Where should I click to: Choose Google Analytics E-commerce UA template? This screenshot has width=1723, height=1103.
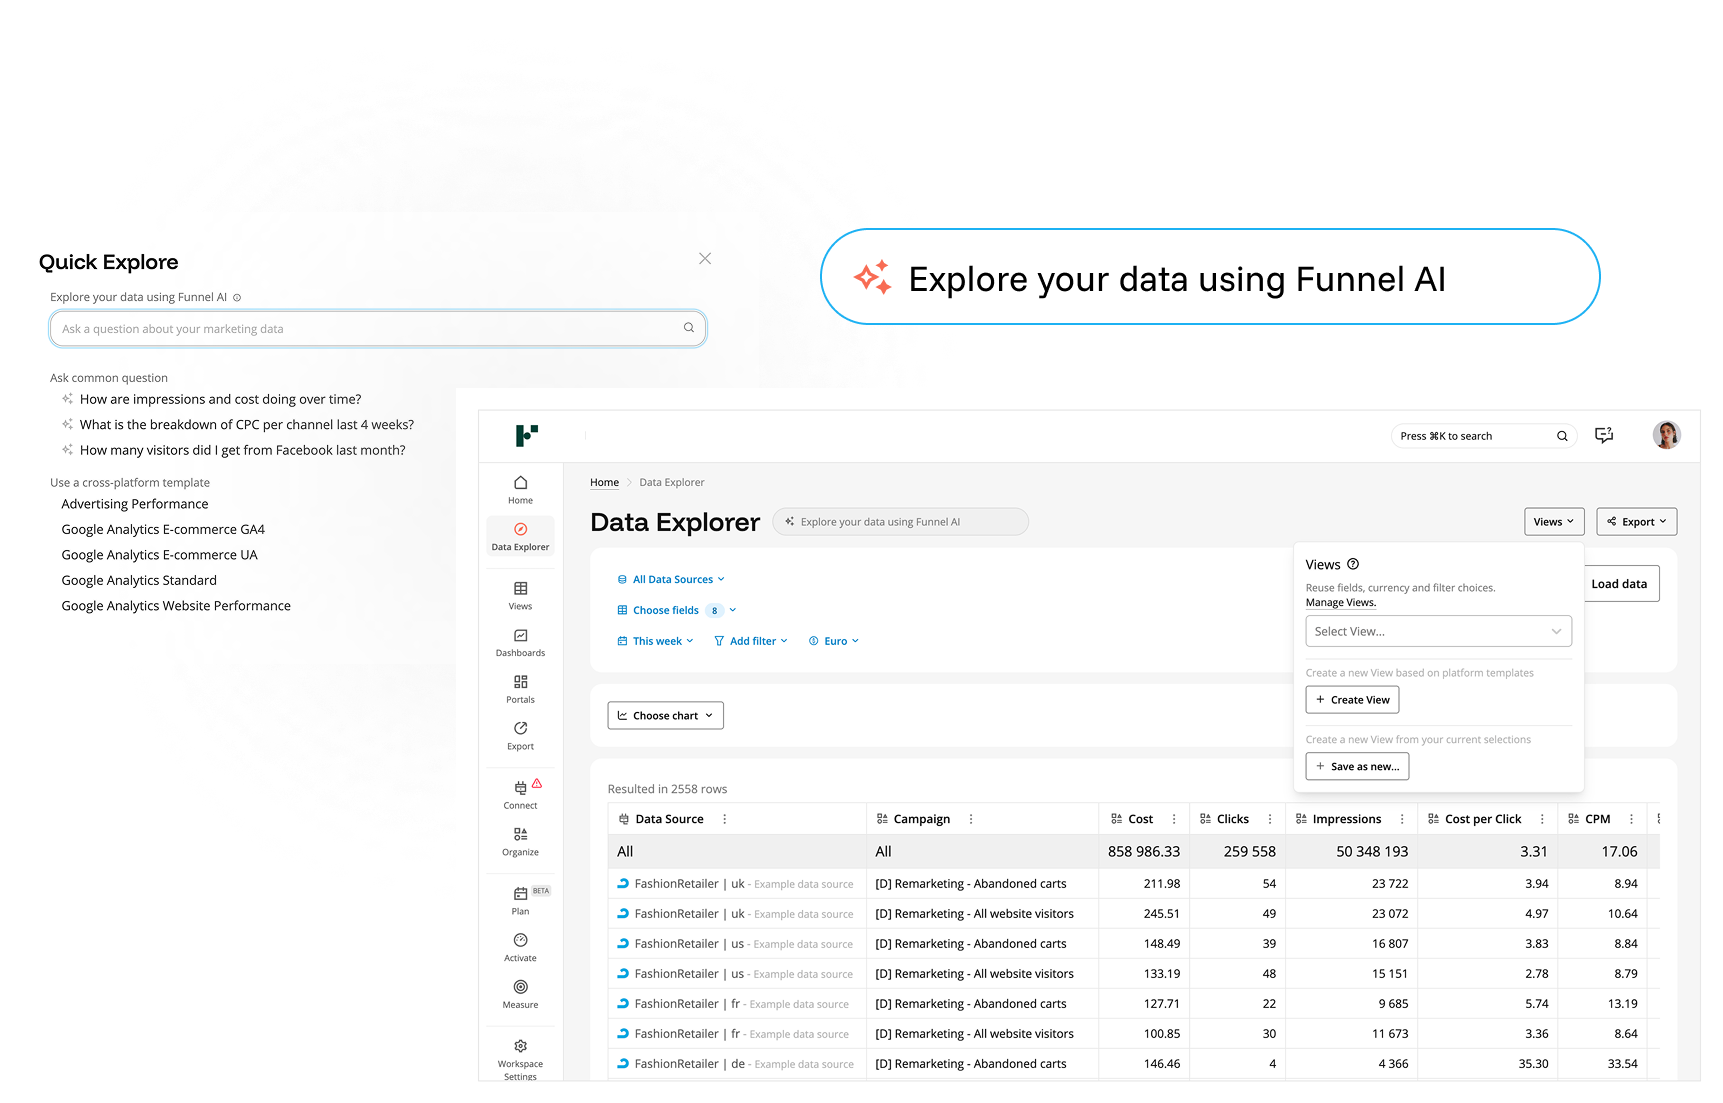click(159, 554)
